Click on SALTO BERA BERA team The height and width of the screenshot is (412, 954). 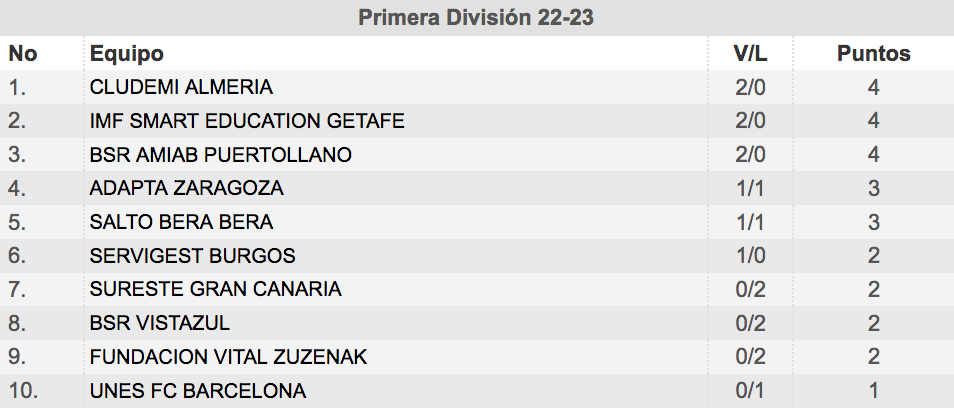click(181, 222)
